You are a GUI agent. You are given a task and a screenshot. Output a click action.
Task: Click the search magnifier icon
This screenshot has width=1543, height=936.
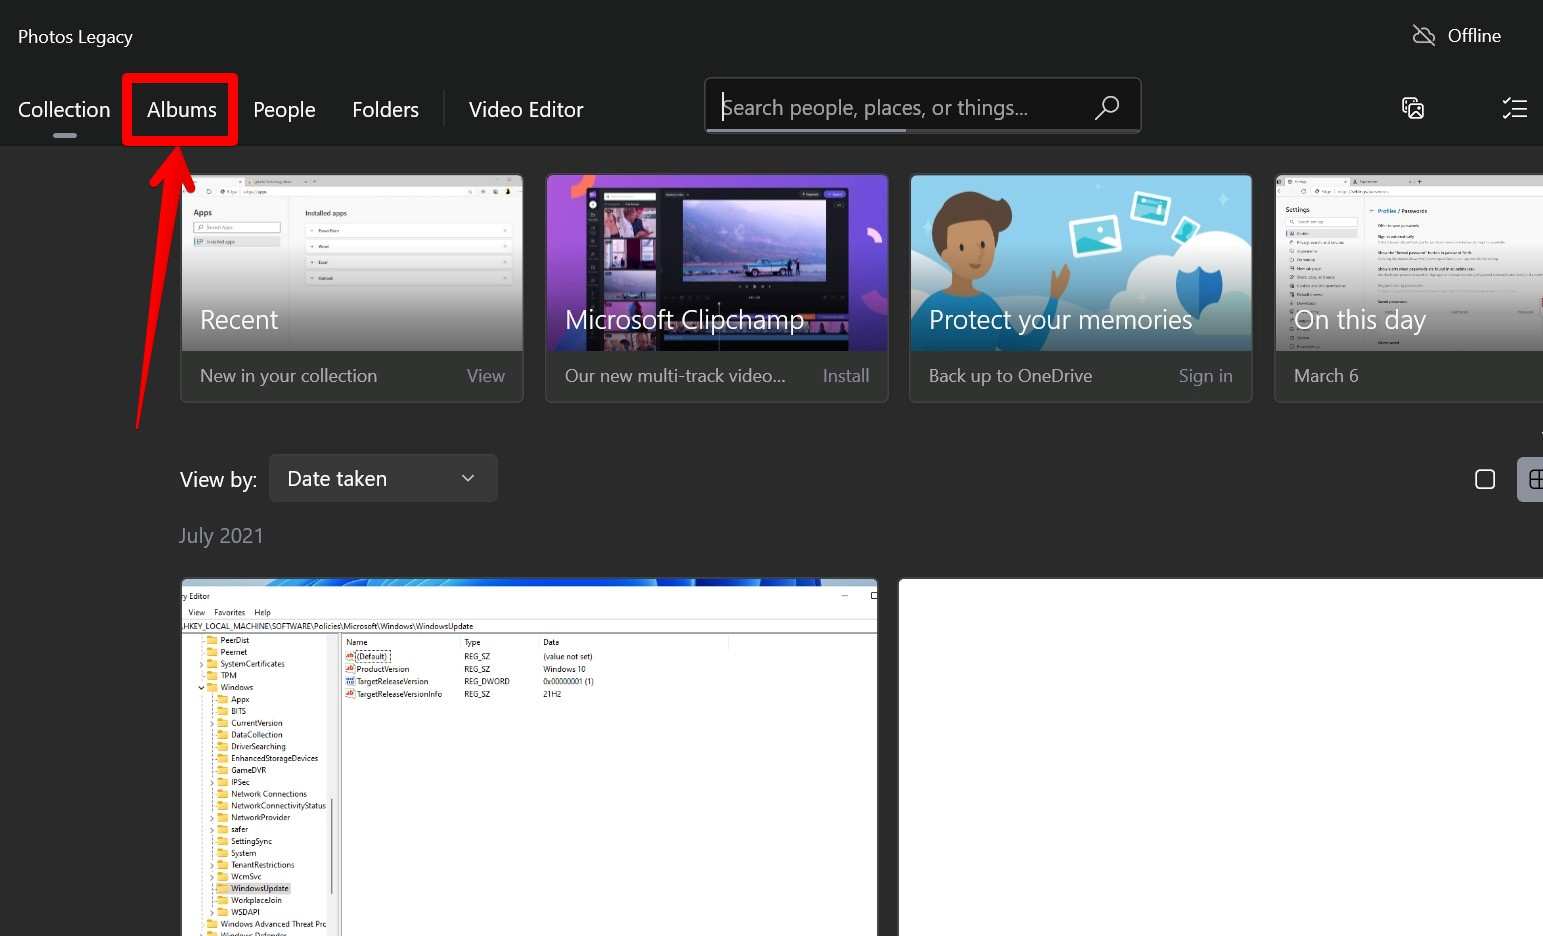(x=1106, y=107)
